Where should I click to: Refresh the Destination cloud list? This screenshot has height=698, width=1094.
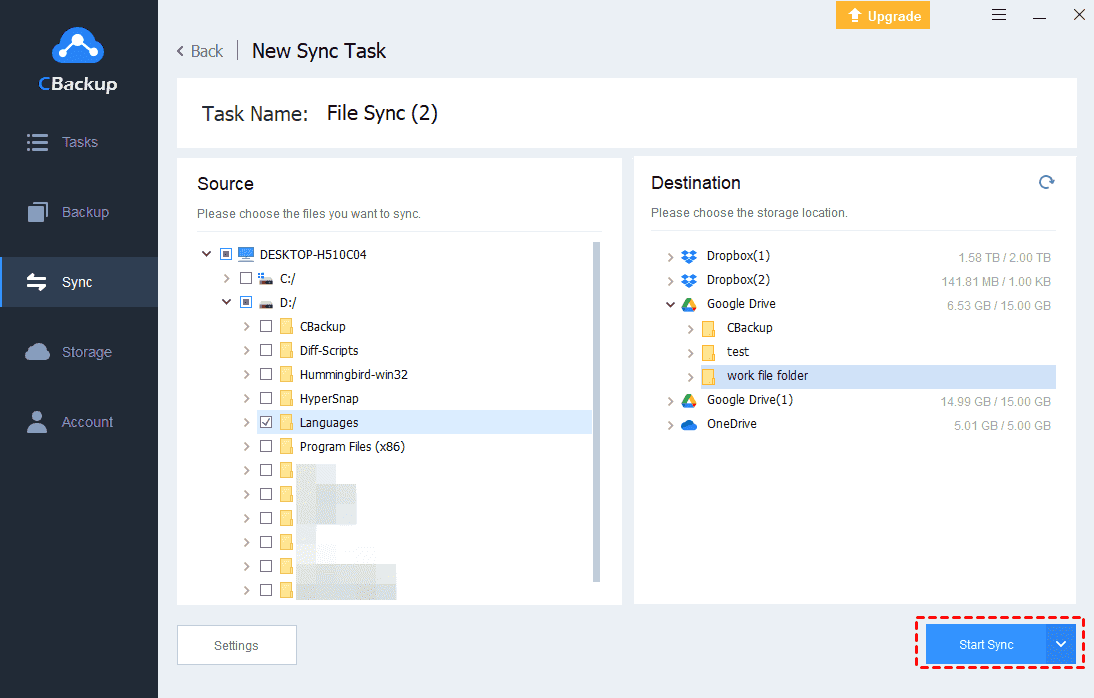[1046, 182]
